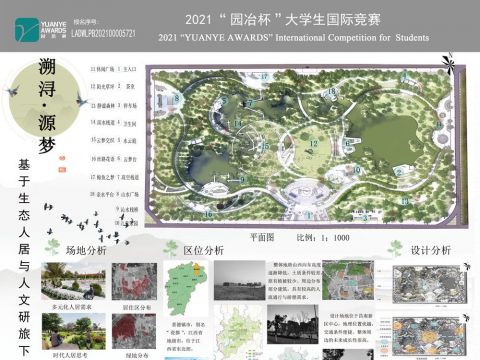Click the 绿地分布 caption
Viewport: 480px width, 360px height.
(137, 356)
